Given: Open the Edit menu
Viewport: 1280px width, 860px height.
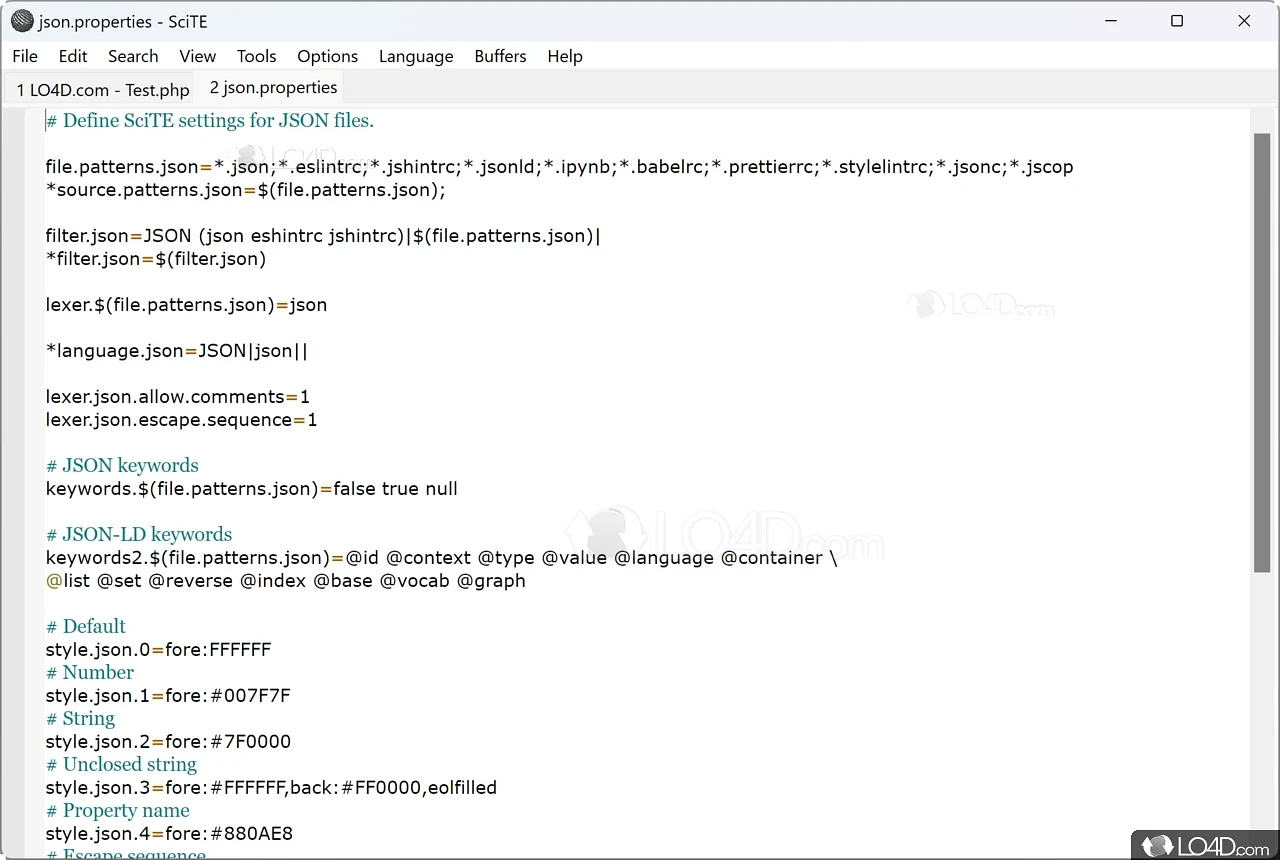Looking at the screenshot, I should 73,56.
